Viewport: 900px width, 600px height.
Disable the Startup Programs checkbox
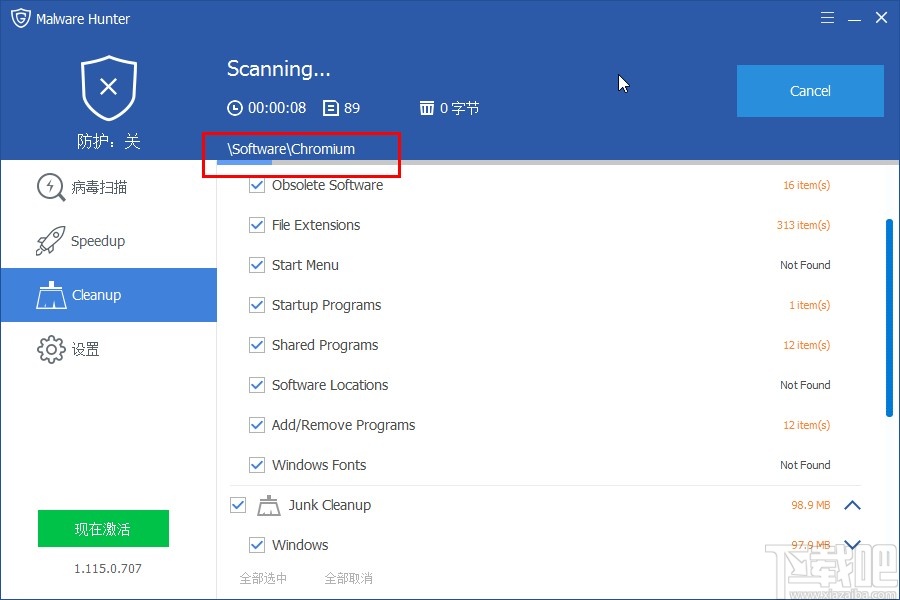(257, 305)
